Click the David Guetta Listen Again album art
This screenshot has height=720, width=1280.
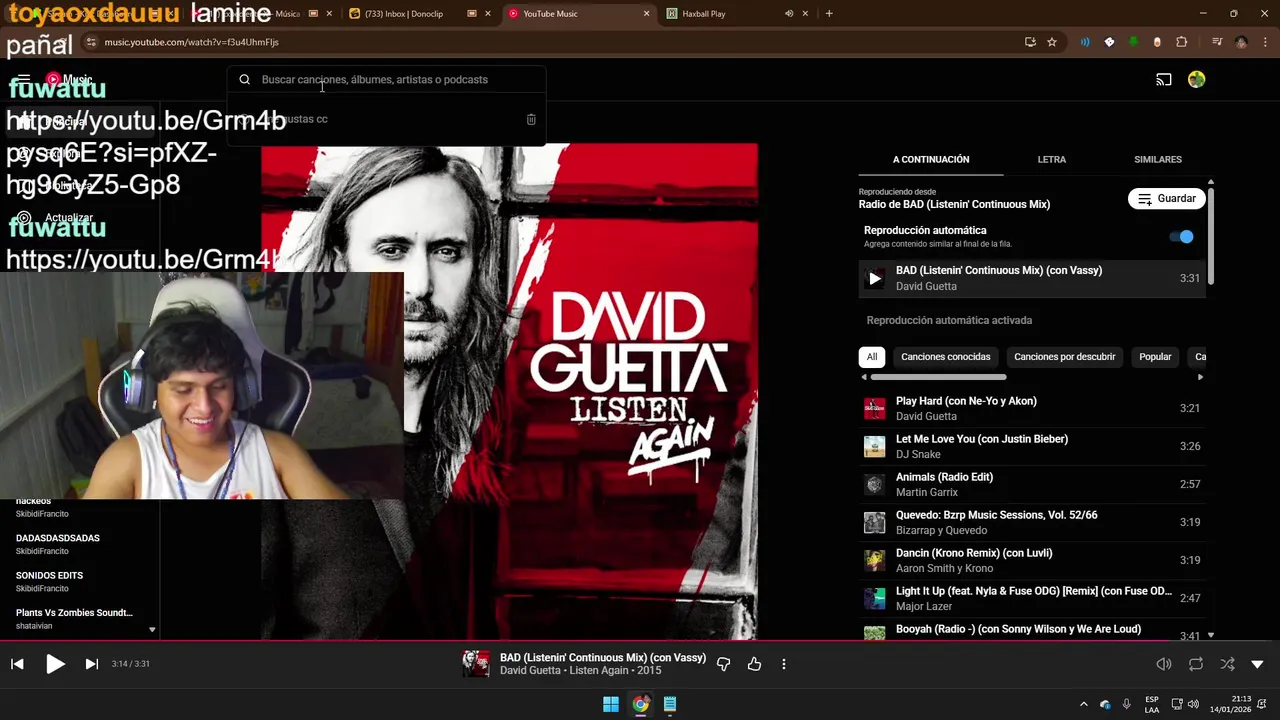coord(509,391)
